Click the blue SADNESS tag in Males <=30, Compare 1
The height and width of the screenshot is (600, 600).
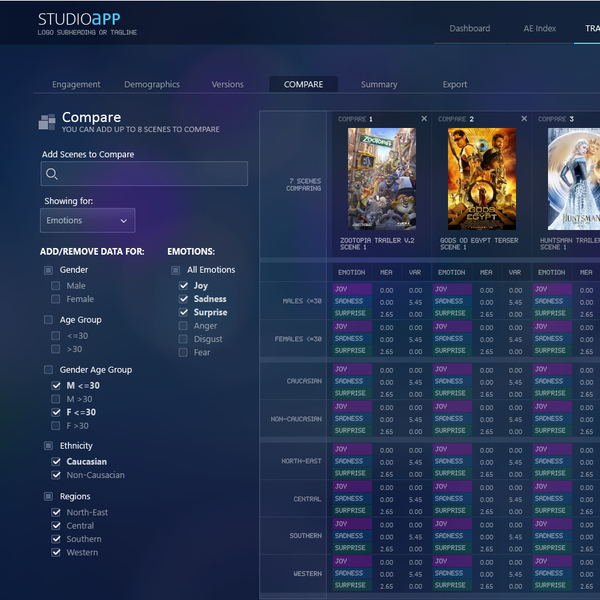(x=352, y=301)
